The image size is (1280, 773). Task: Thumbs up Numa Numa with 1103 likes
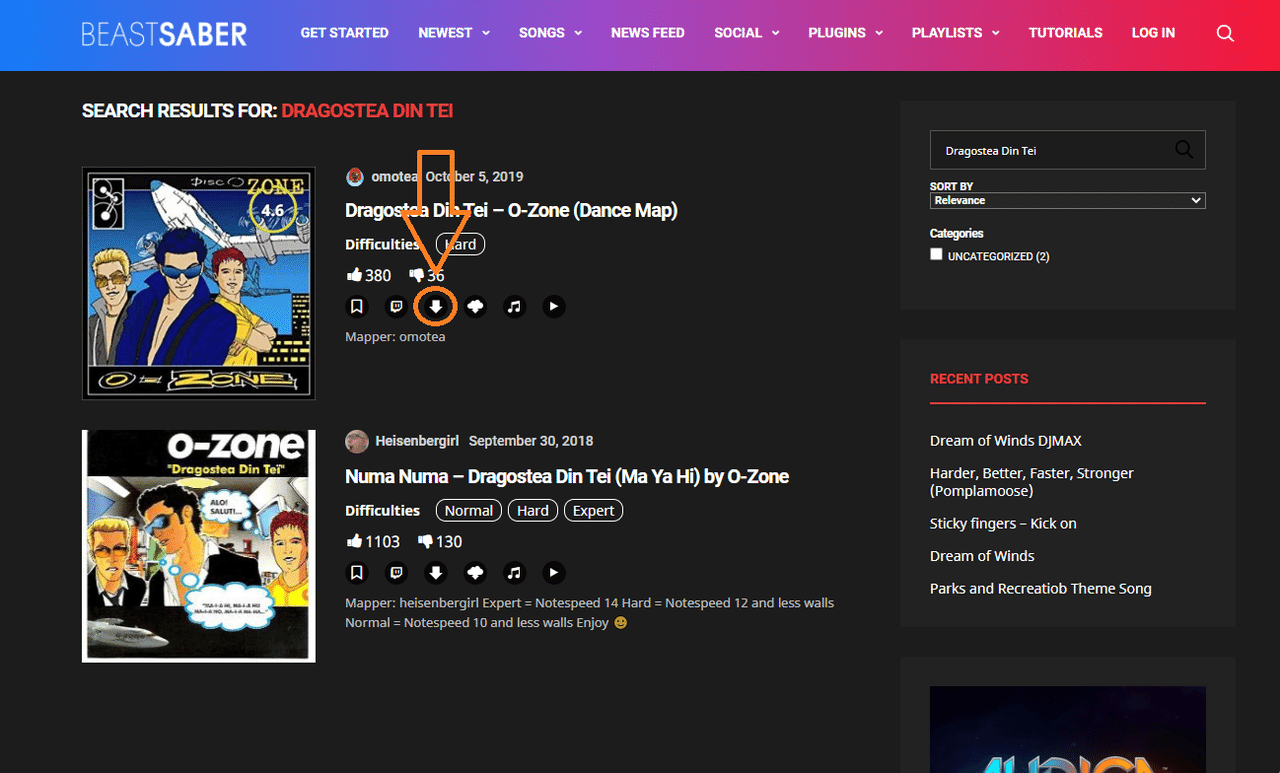(x=354, y=540)
